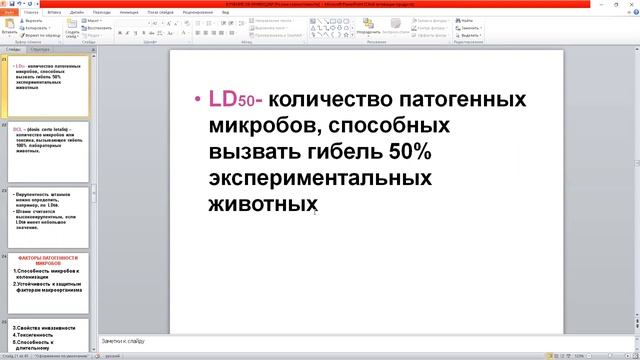Increase font size with the larger-A button

(x=169, y=24)
